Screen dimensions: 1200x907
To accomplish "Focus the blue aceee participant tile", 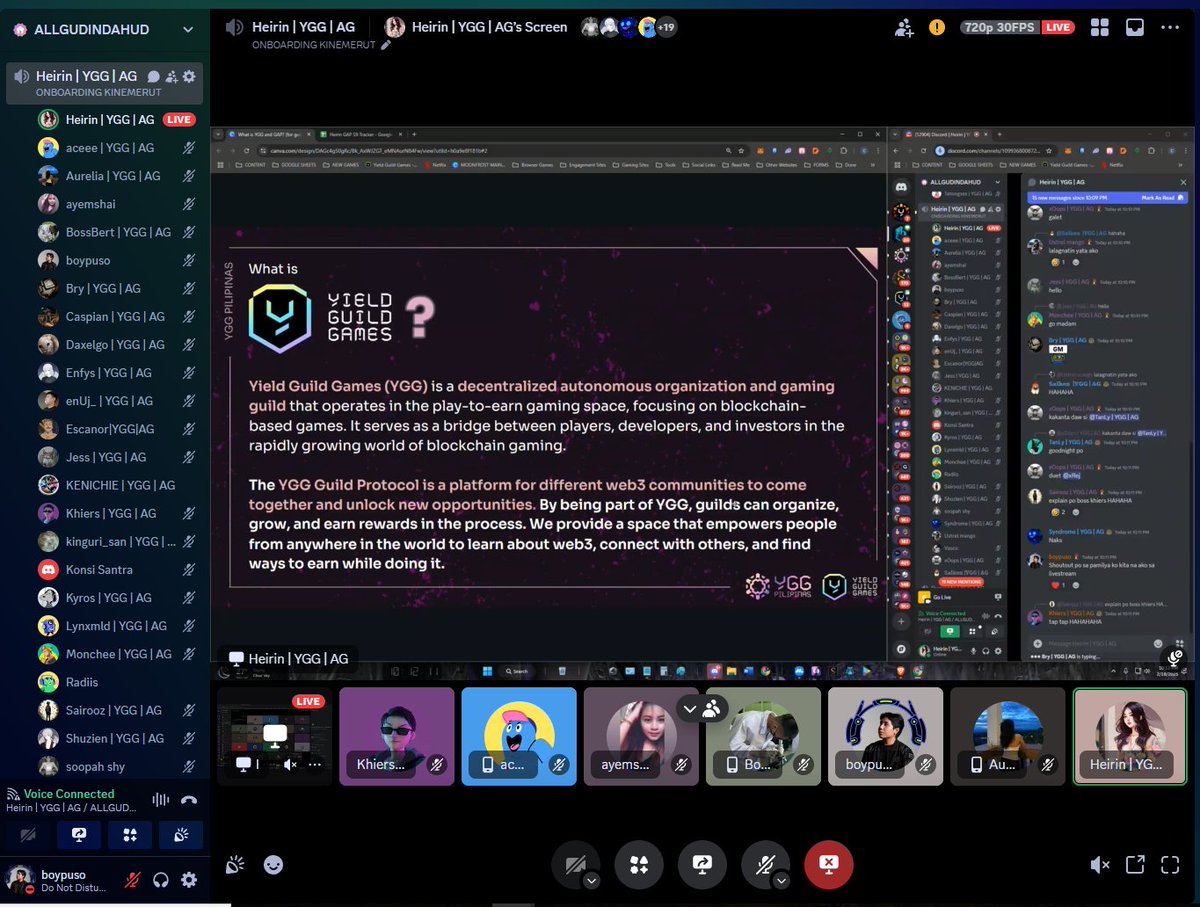I will (x=519, y=736).
